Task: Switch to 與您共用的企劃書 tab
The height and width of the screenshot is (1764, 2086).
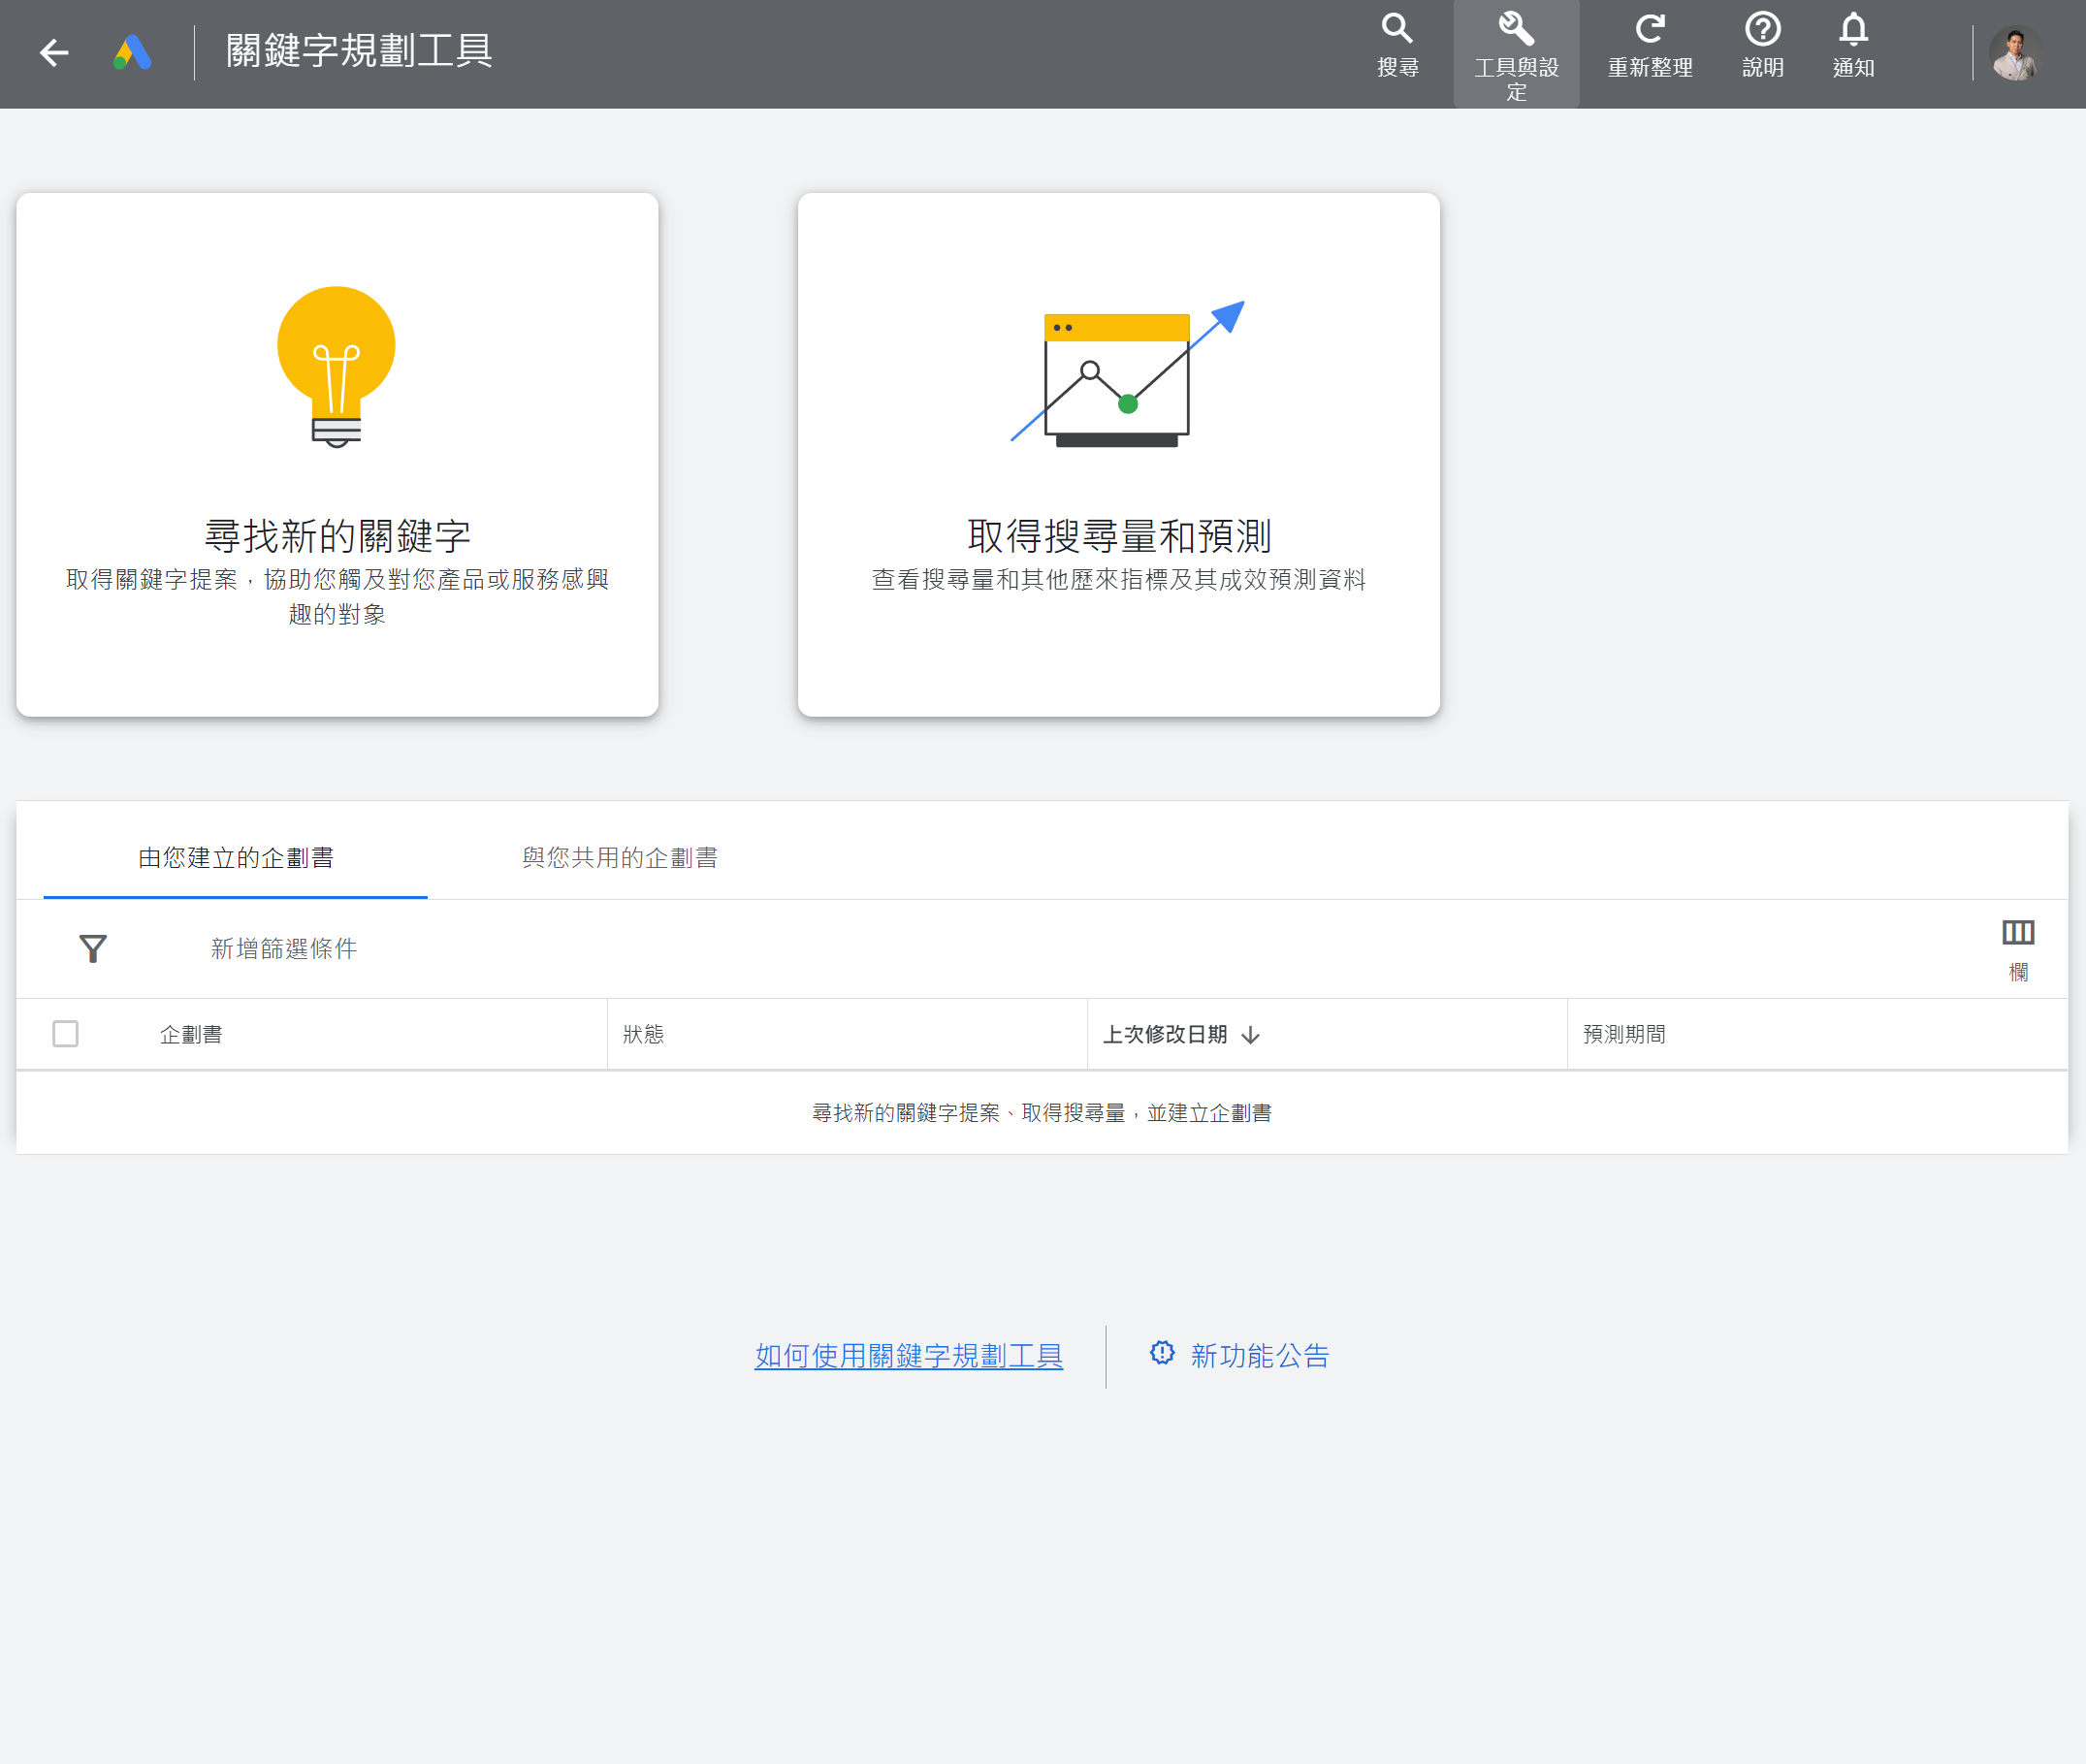Action: [620, 857]
